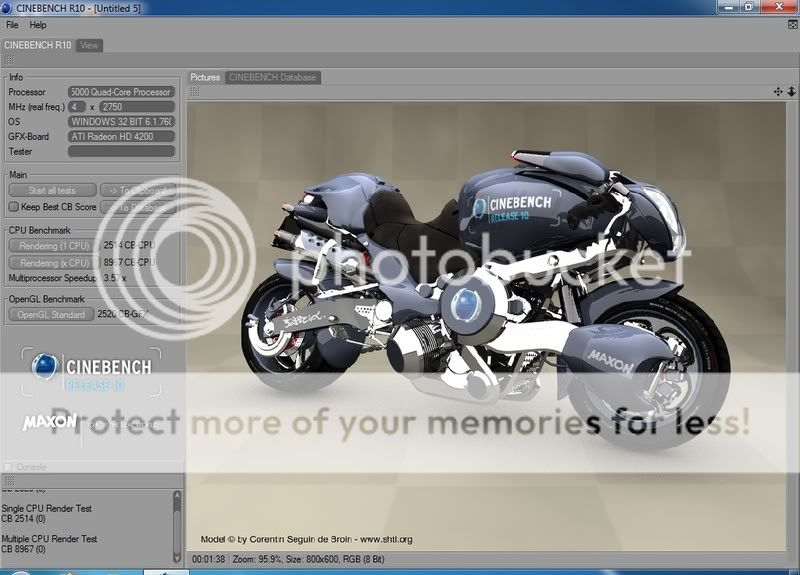Restore down the CINEBENCH window
The height and width of the screenshot is (575, 800).
tap(749, 7)
